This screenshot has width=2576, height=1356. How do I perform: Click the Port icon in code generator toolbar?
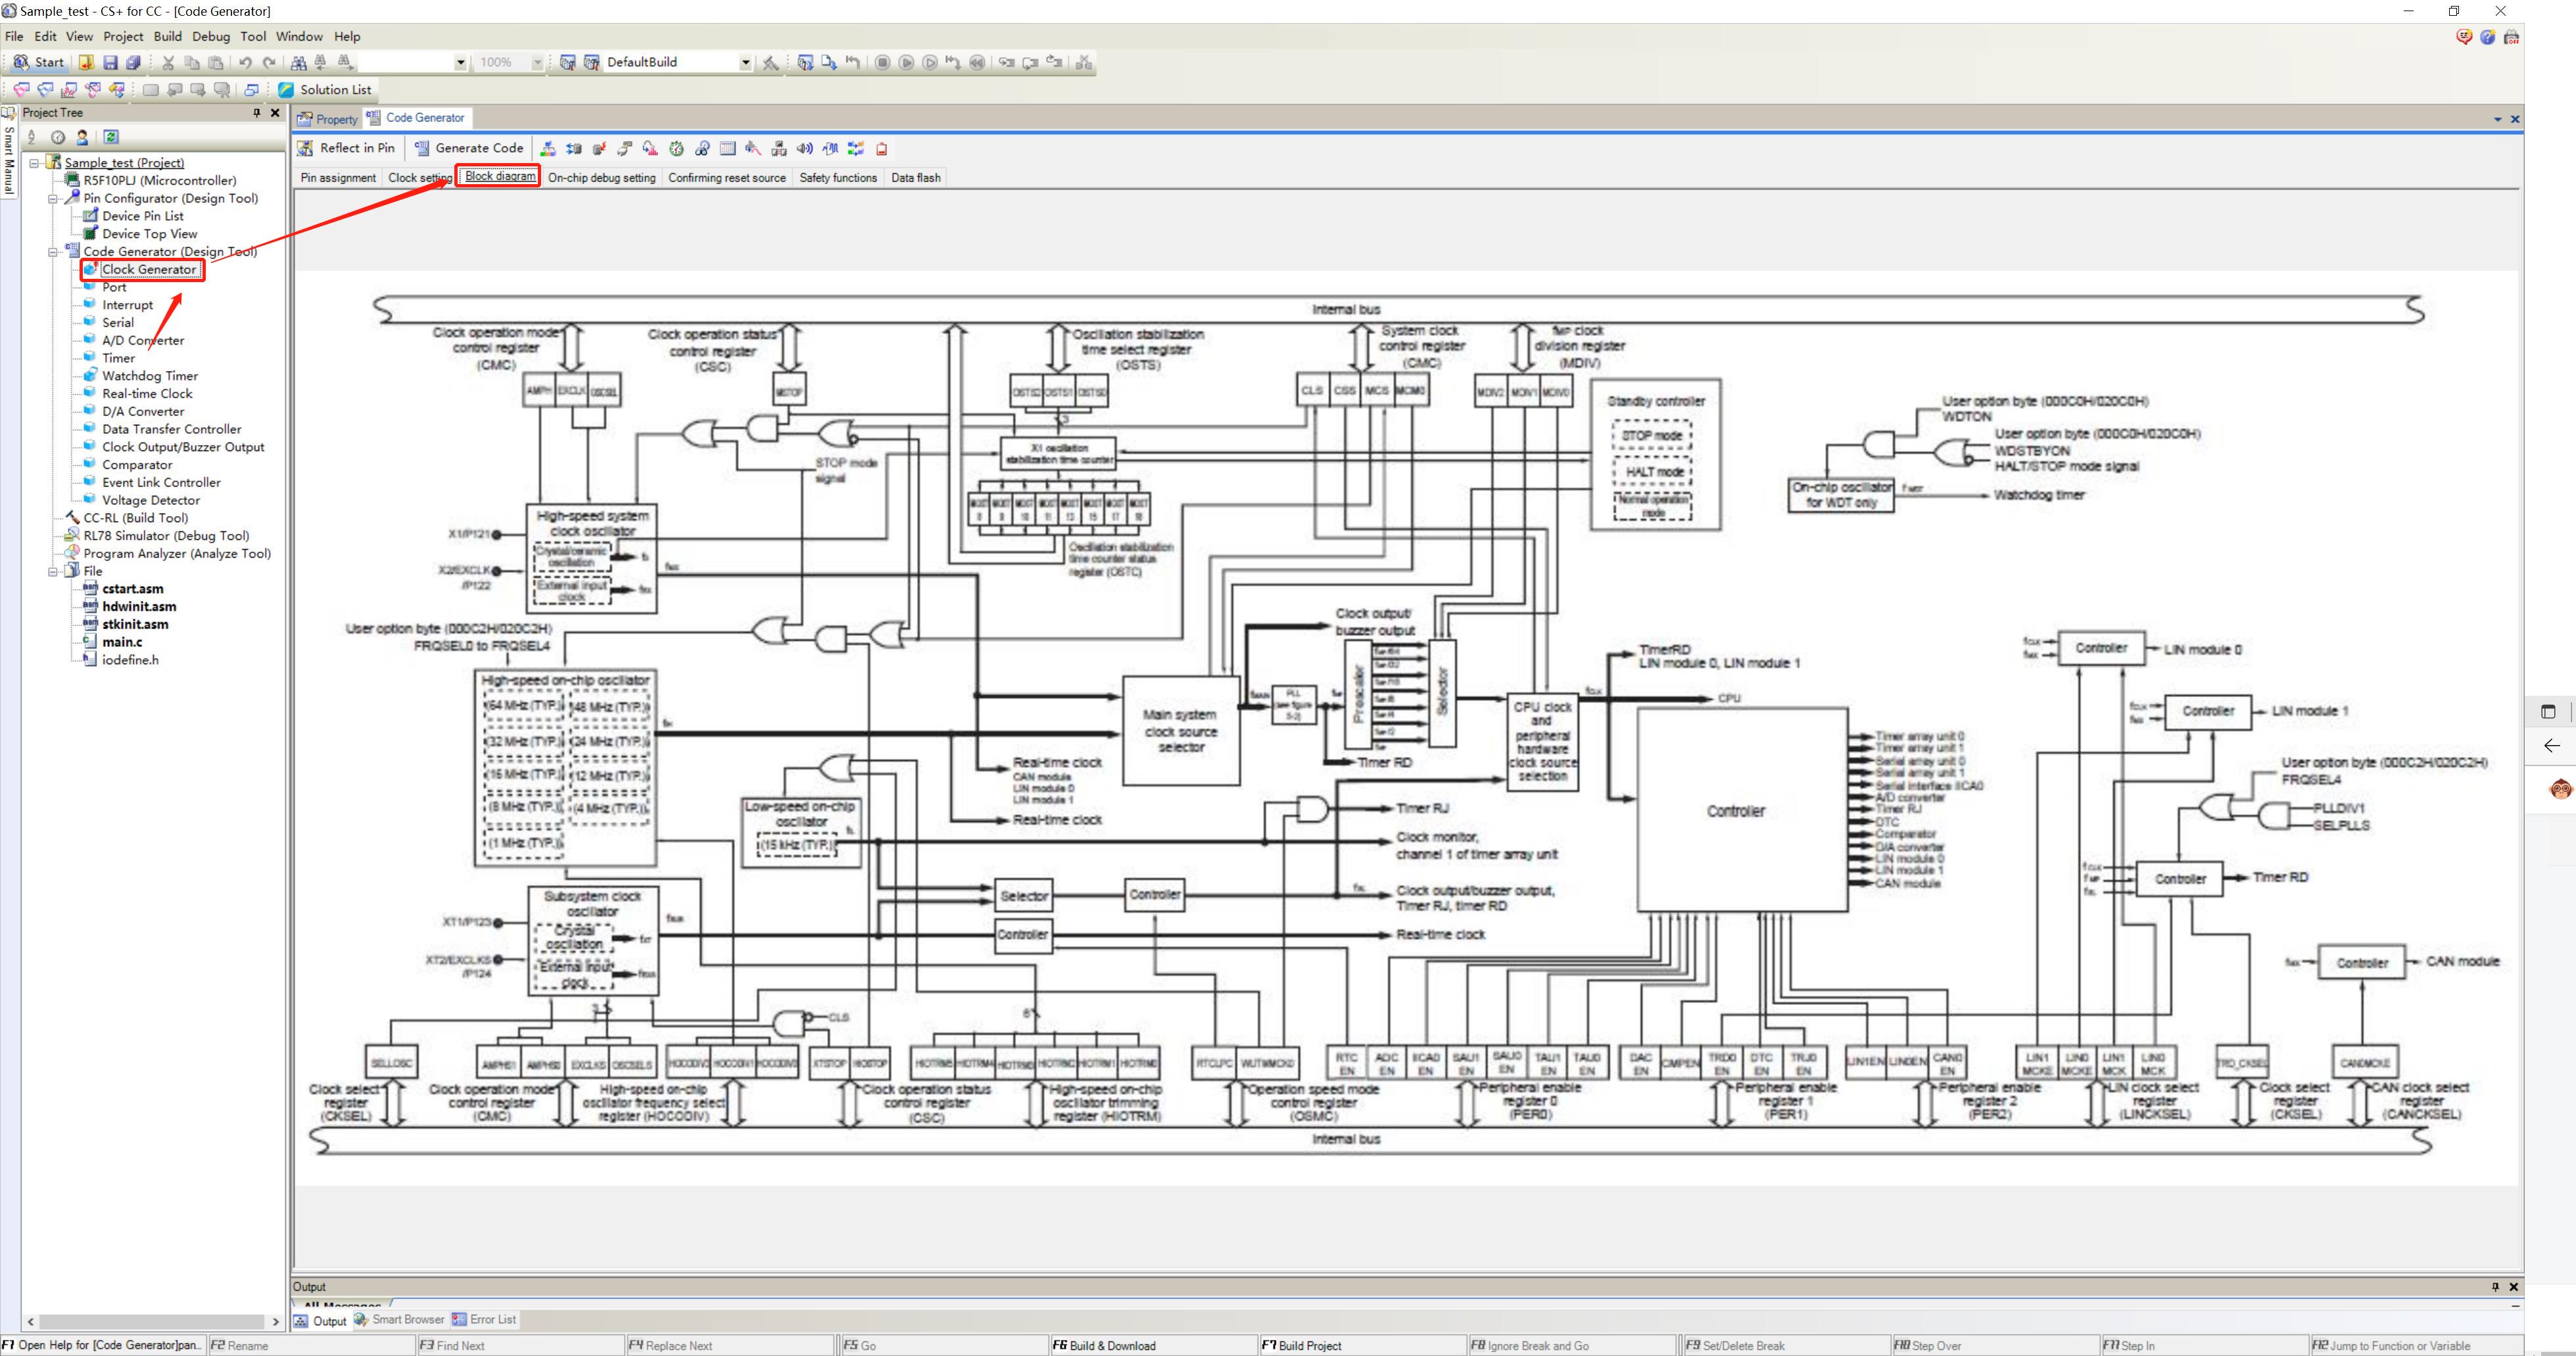pyautogui.click(x=574, y=148)
